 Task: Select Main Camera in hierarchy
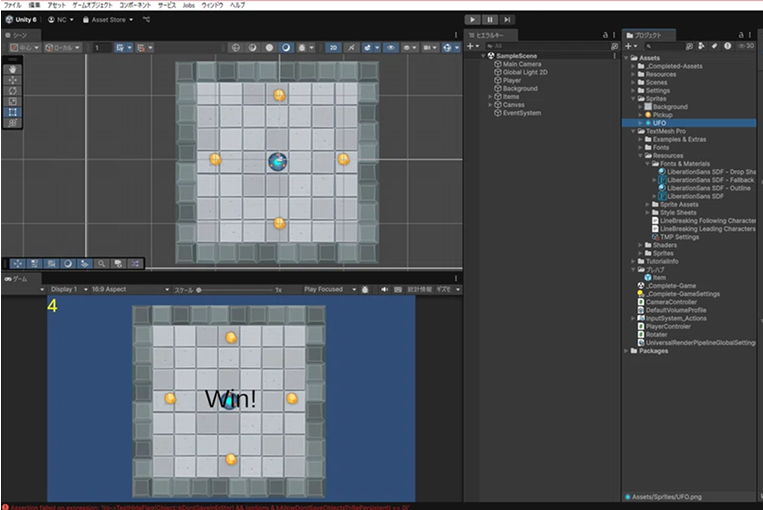pyautogui.click(x=523, y=64)
